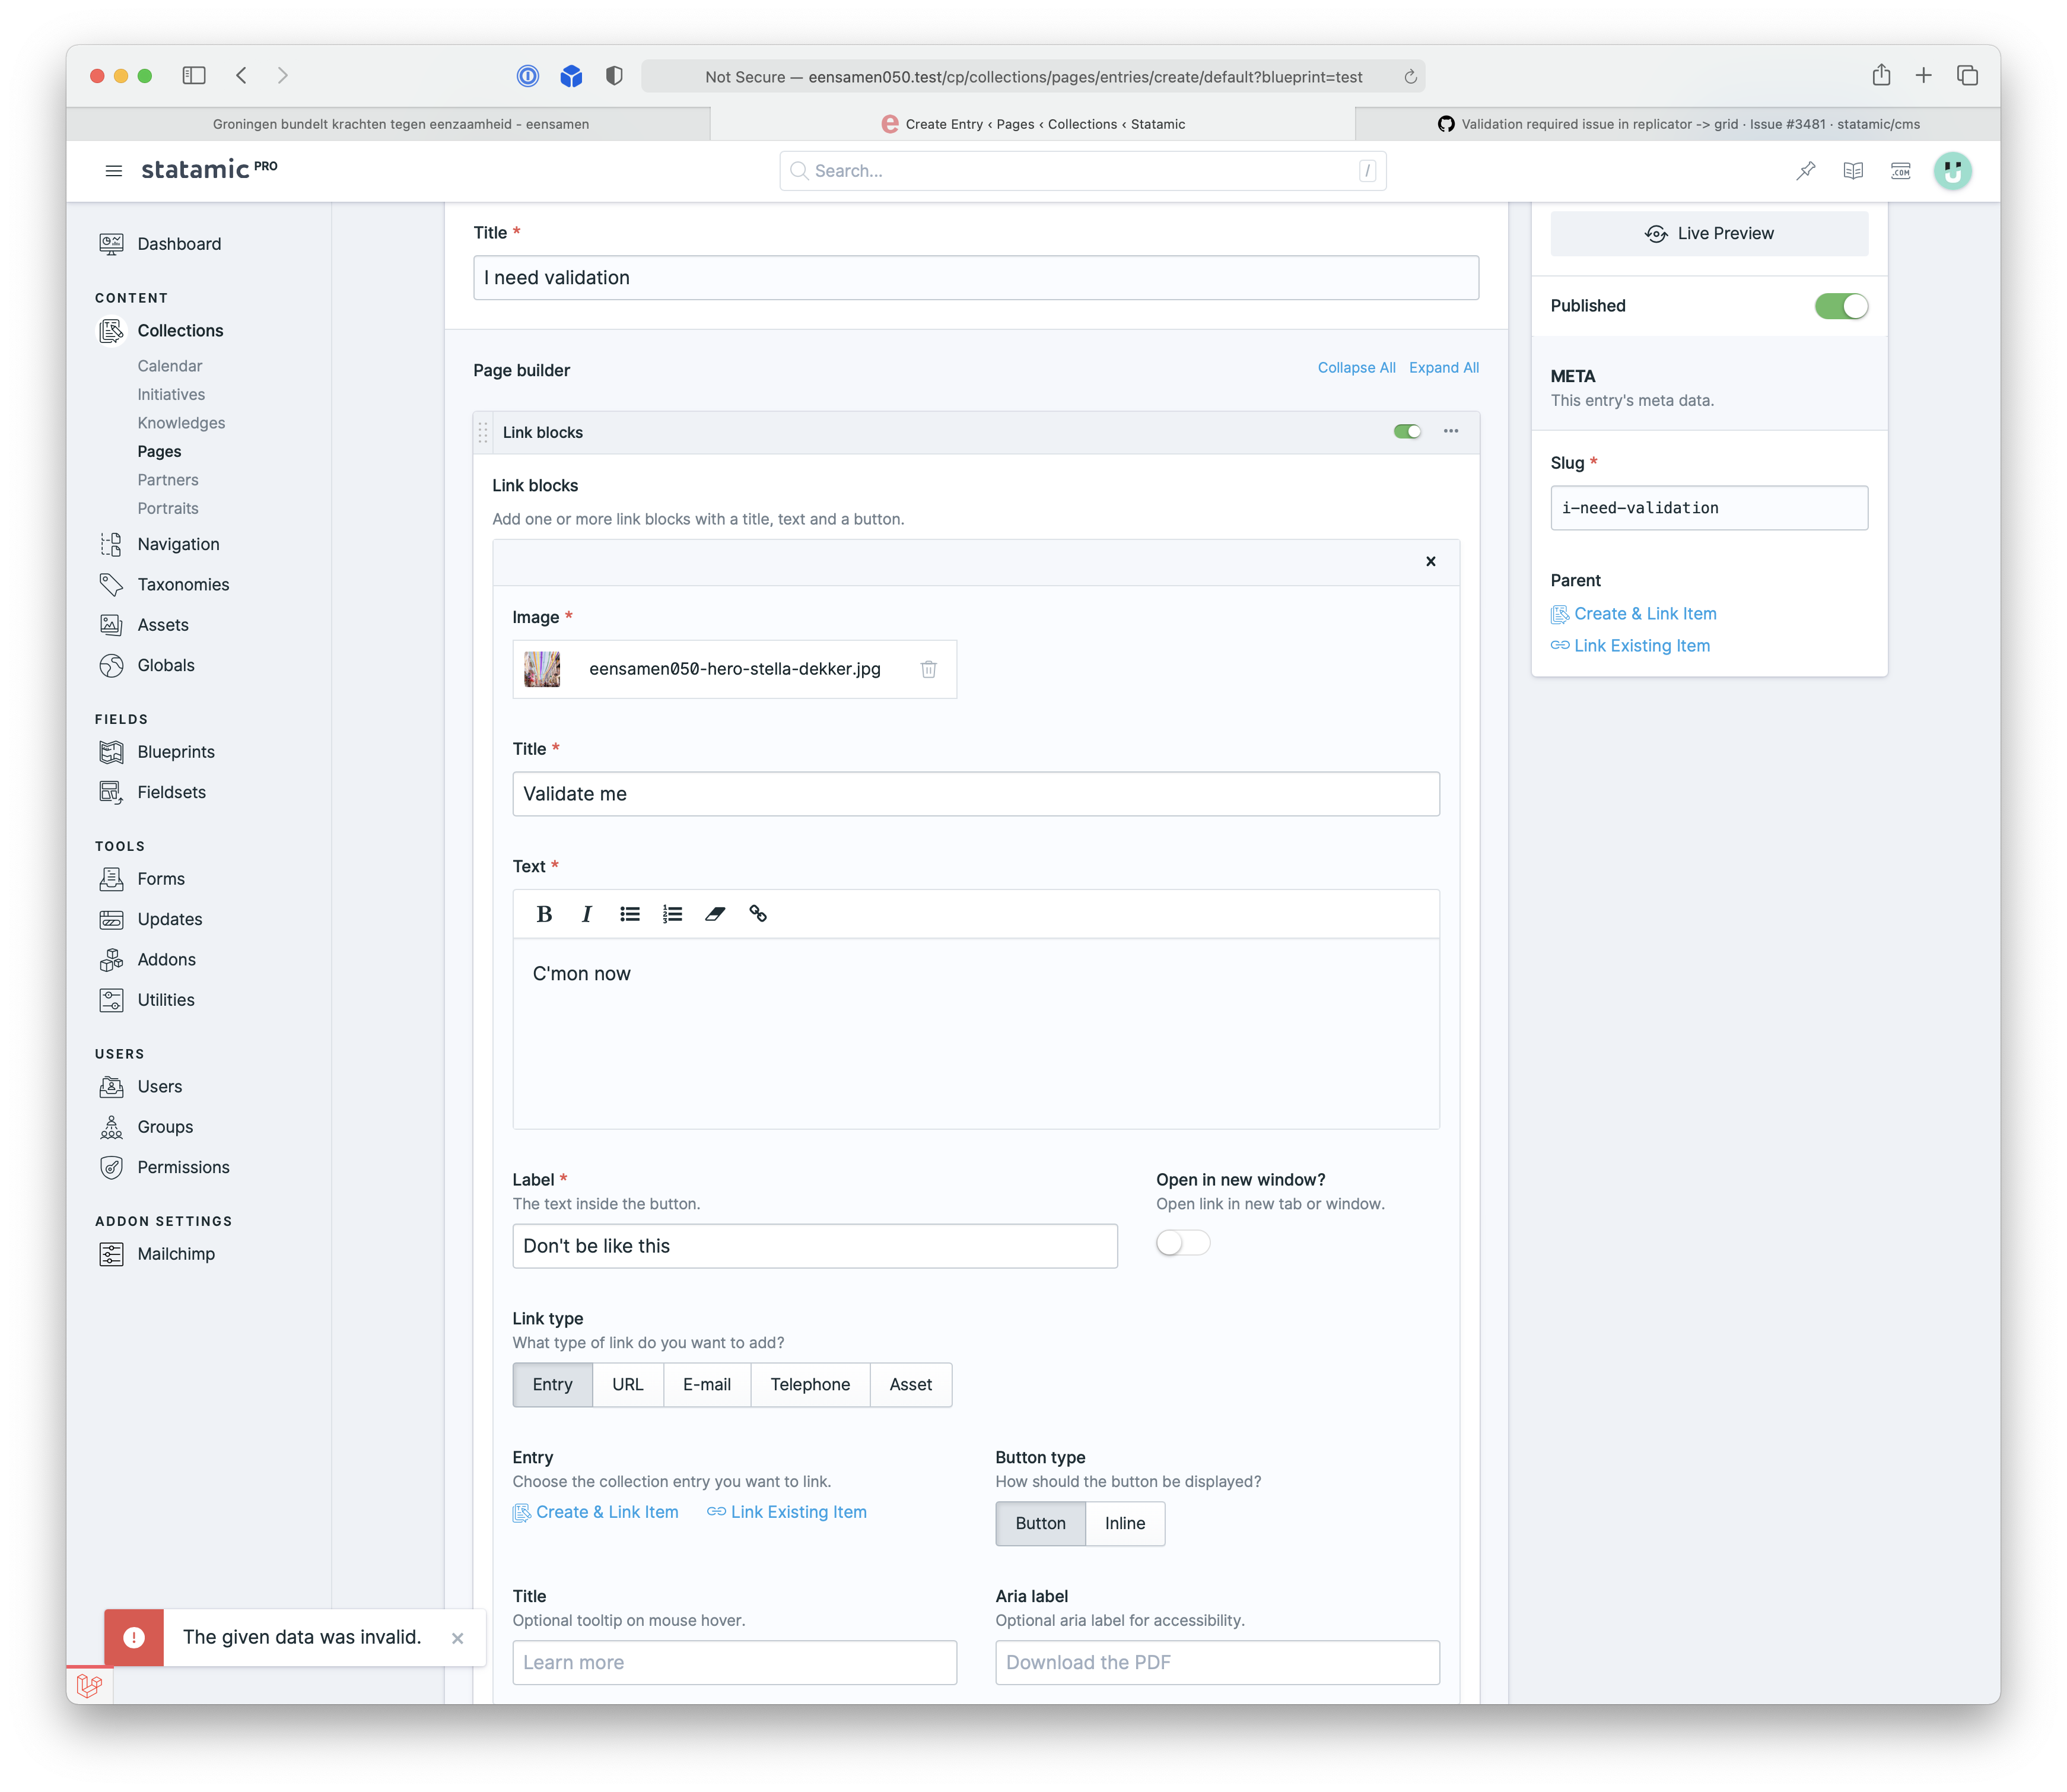Toggle Open in new window switch
2067x1792 pixels.
(1182, 1243)
